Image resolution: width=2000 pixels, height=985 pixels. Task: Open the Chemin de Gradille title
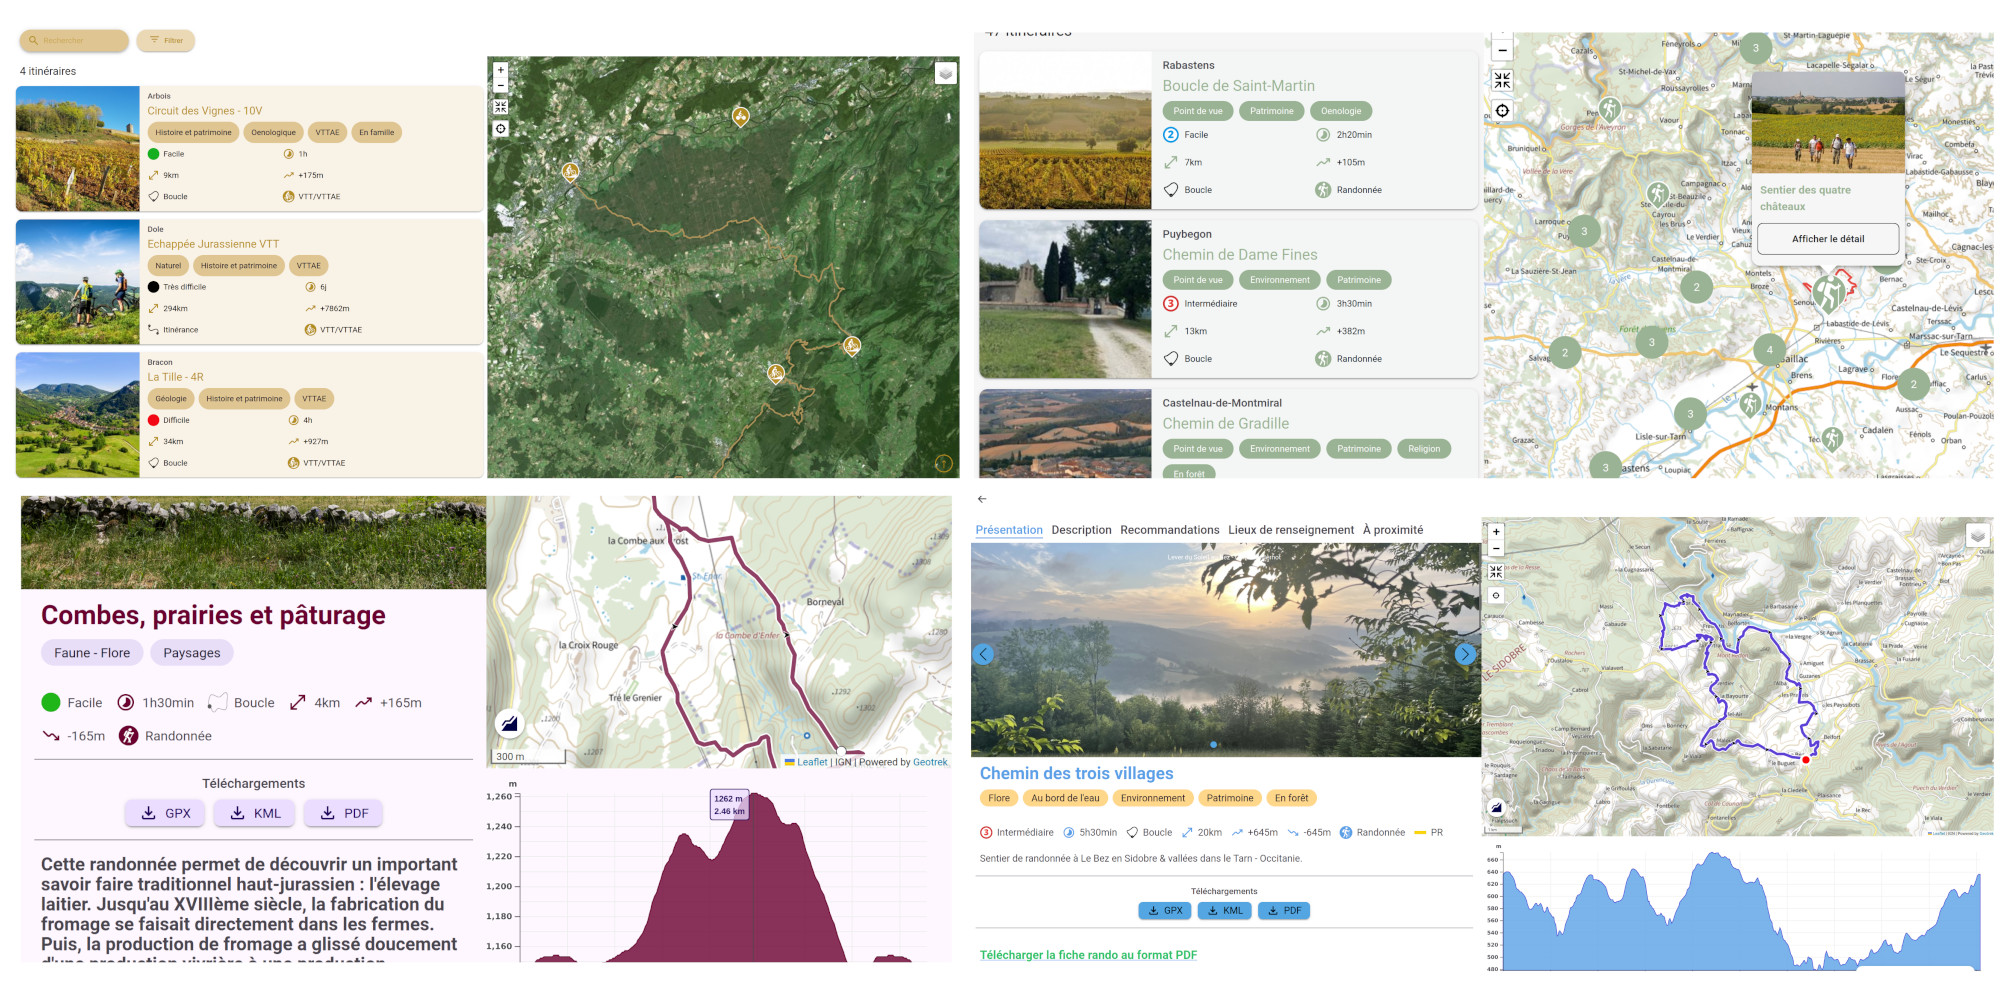click(x=1226, y=424)
